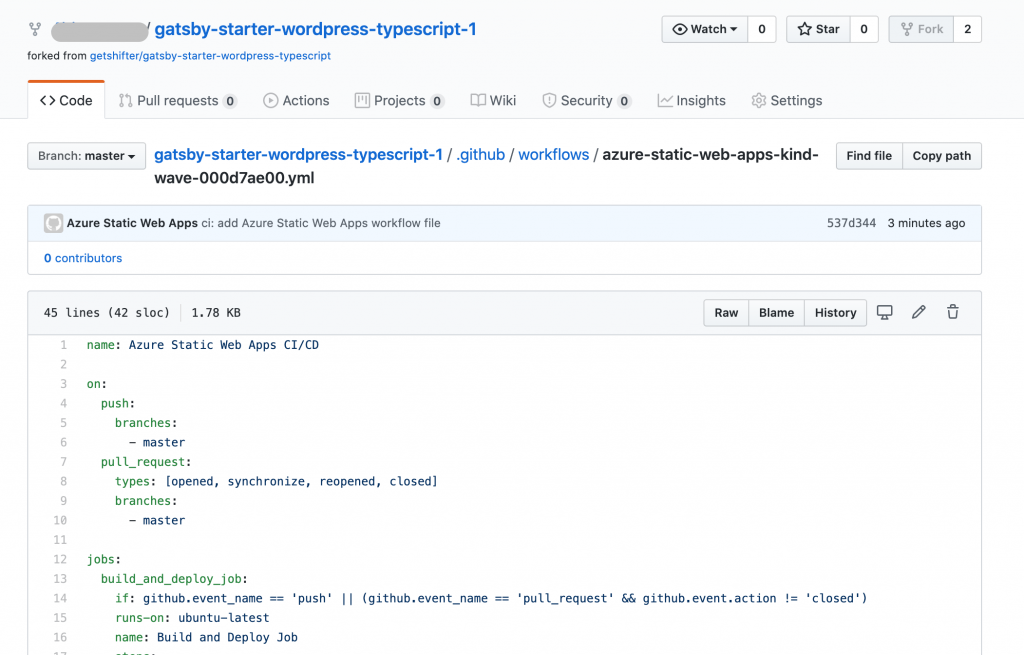Delete this file with trash icon
1024x655 pixels.
[953, 312]
